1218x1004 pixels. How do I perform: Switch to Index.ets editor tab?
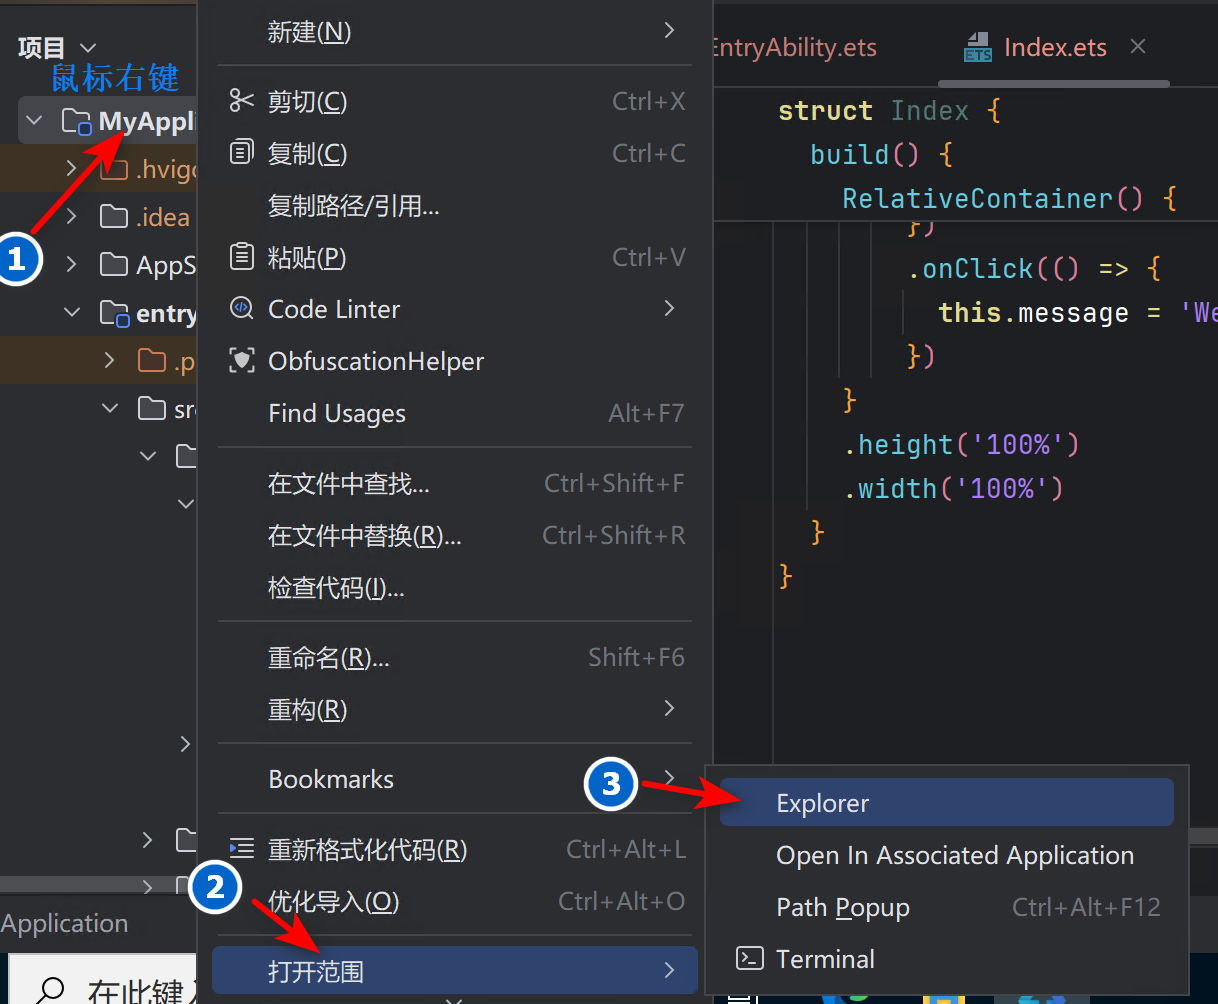(x=1055, y=47)
